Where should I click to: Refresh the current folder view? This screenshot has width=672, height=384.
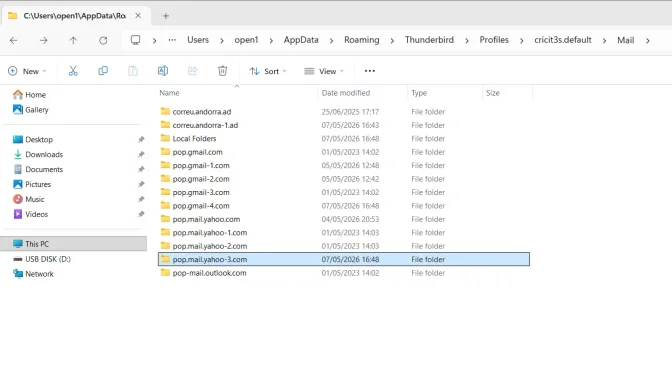click(x=103, y=40)
